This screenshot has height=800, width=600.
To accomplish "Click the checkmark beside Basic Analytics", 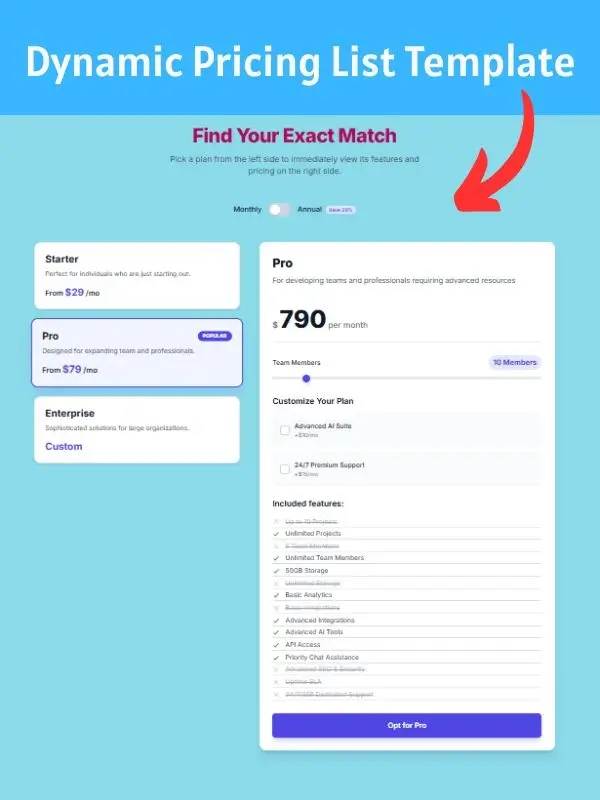I will (x=276, y=595).
